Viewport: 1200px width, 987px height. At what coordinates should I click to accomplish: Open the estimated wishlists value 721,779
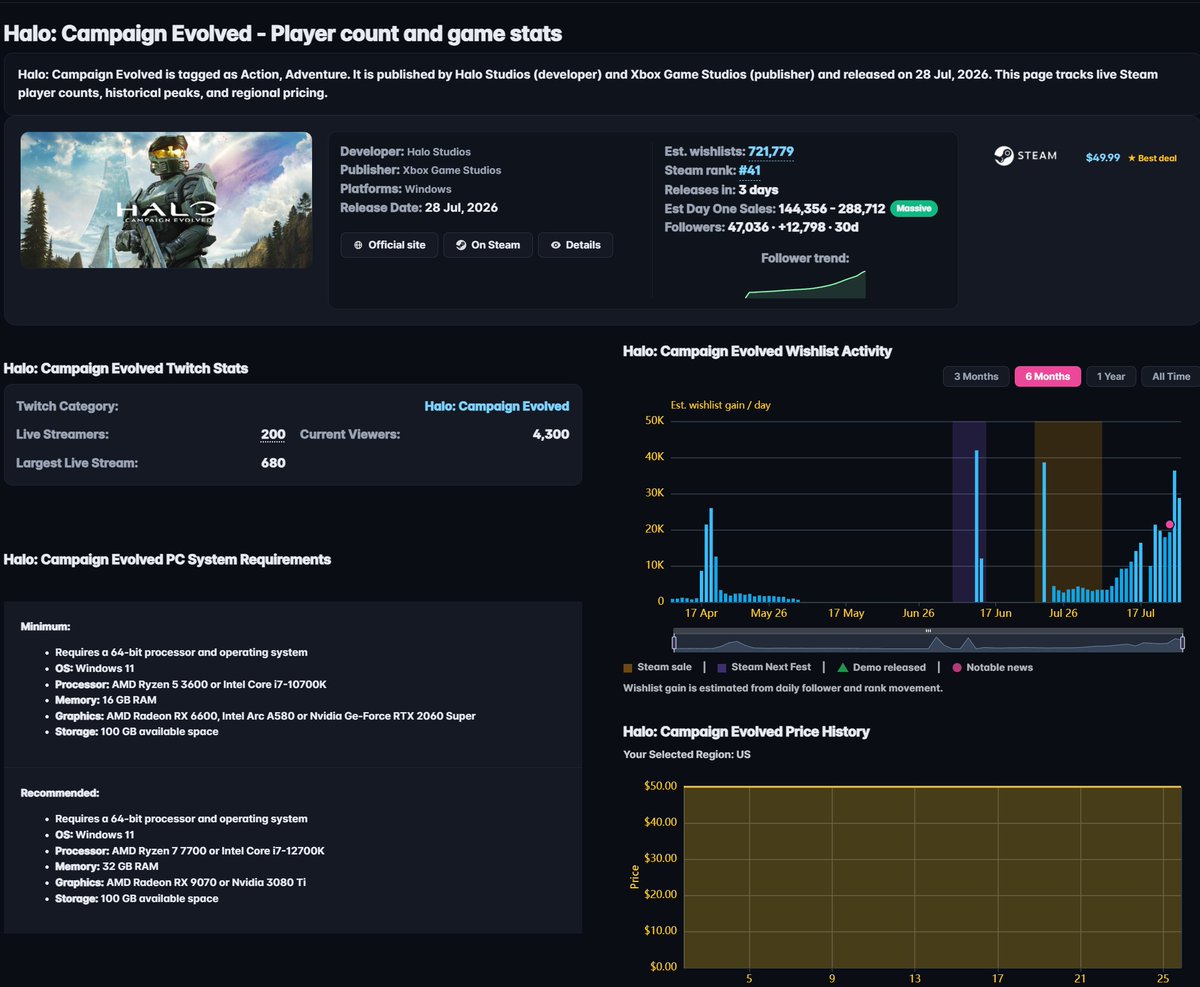pyautogui.click(x=771, y=152)
